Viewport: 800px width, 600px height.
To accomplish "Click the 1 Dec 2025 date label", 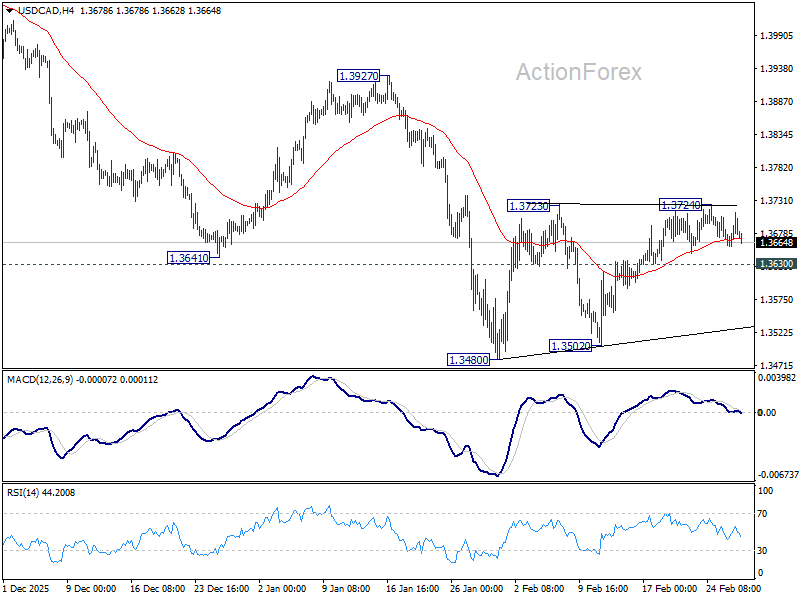I will coord(26,589).
